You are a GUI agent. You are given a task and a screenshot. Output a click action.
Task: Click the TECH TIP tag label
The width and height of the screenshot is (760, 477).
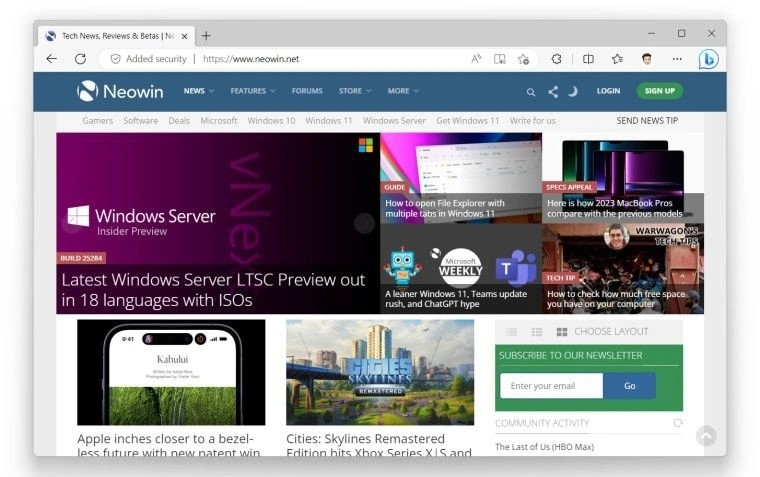click(561, 278)
